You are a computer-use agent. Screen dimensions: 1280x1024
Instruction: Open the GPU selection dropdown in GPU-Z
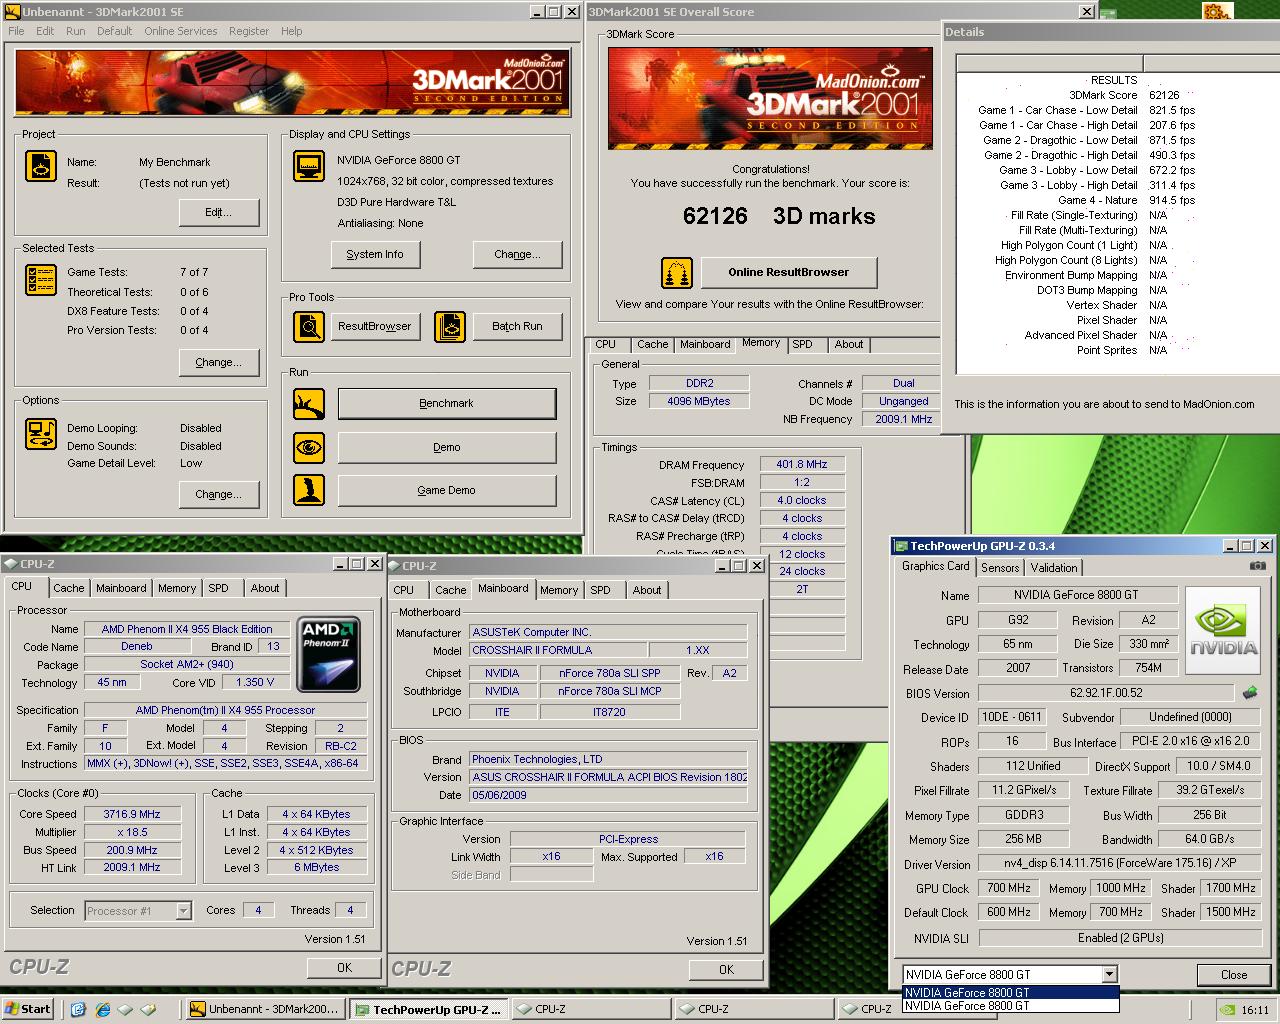coord(1109,974)
